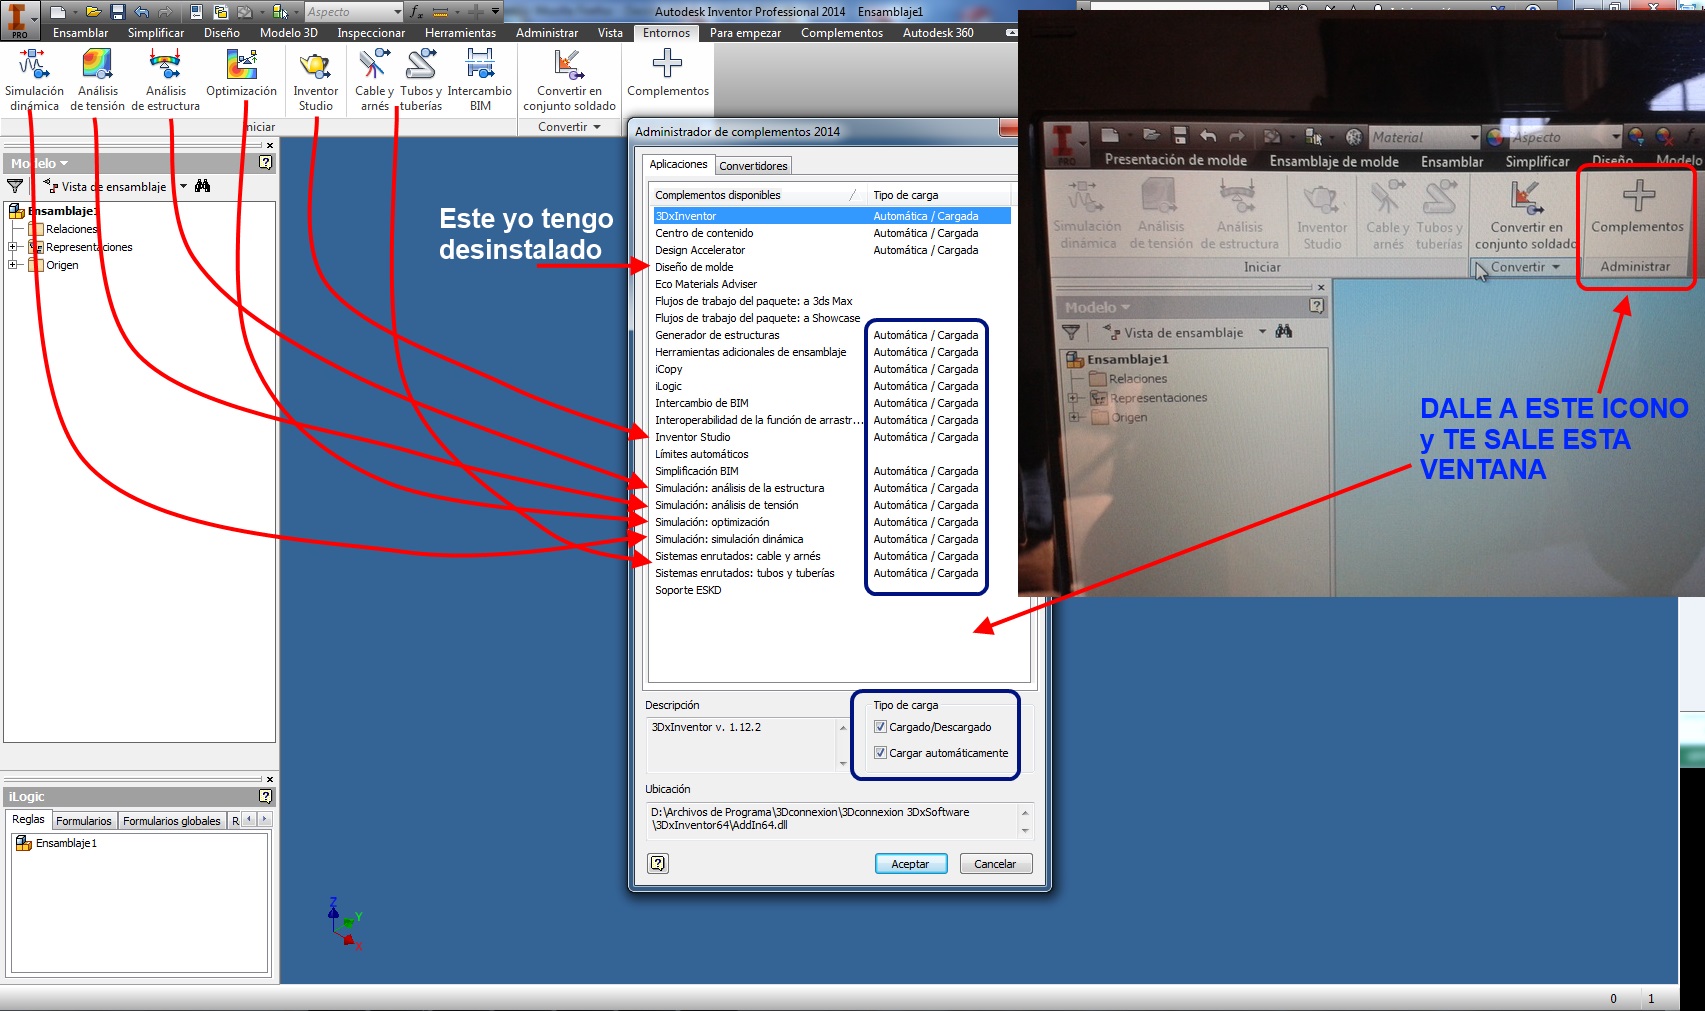Image resolution: width=1705 pixels, height=1011 pixels.
Task: Select the Eco Materials Adviser row
Action: pos(831,284)
